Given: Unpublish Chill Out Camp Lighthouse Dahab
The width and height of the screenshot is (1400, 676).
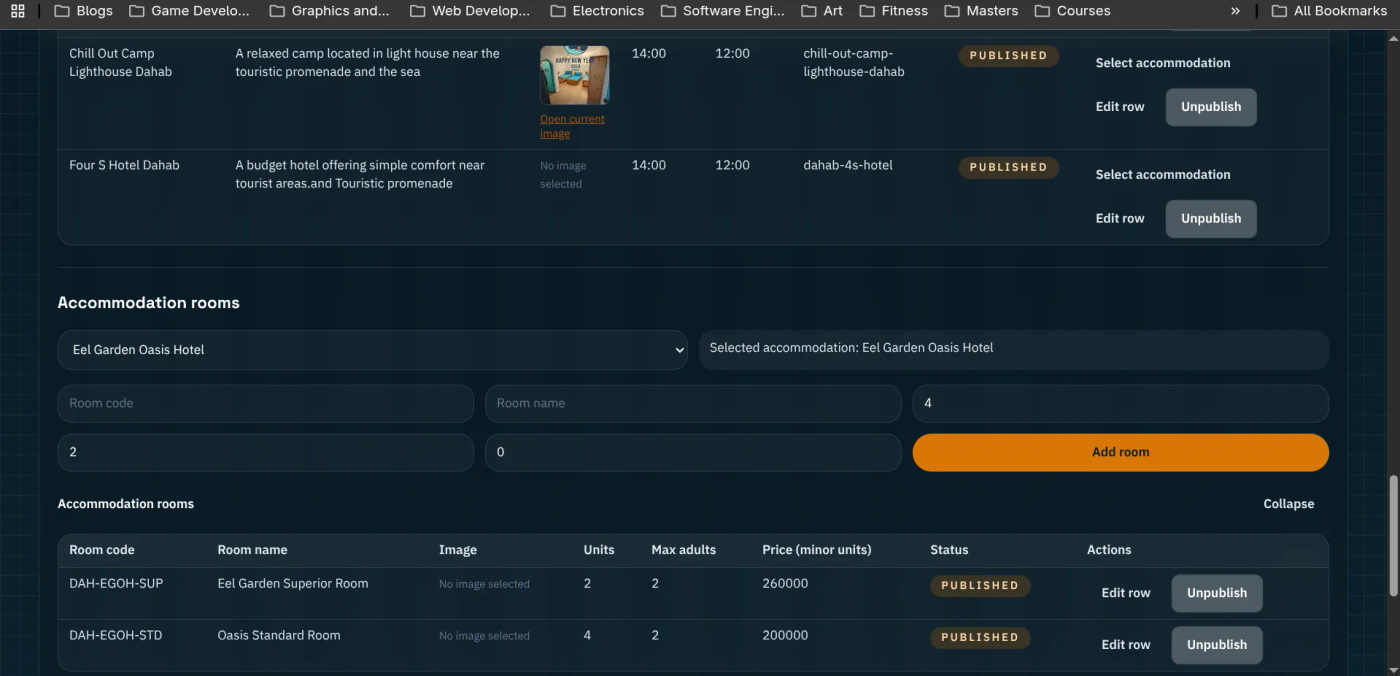Looking at the screenshot, I should pyautogui.click(x=1210, y=107).
